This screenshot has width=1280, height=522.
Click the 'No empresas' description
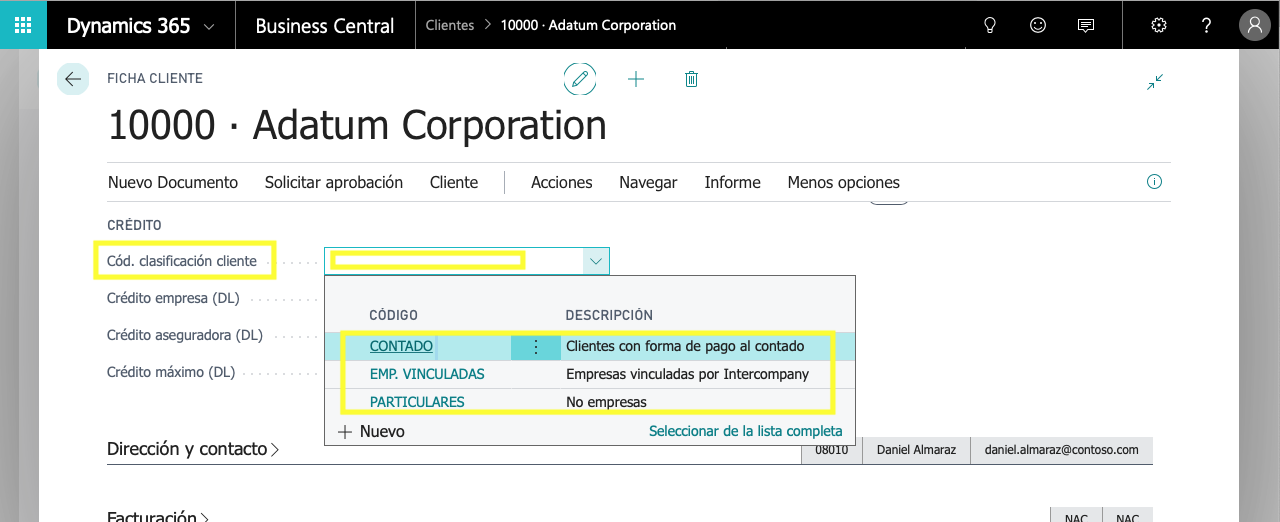click(x=606, y=402)
